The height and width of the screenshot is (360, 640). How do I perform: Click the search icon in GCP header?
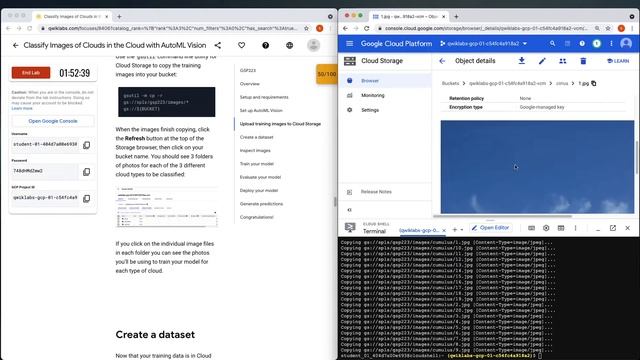pos(552,43)
